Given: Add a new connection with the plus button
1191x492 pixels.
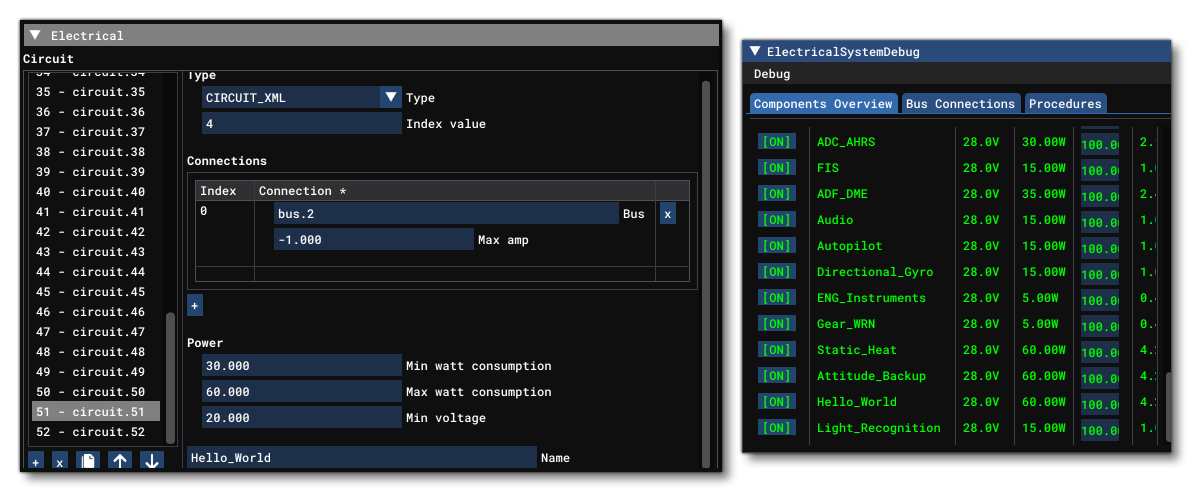Looking at the screenshot, I should click(x=195, y=304).
